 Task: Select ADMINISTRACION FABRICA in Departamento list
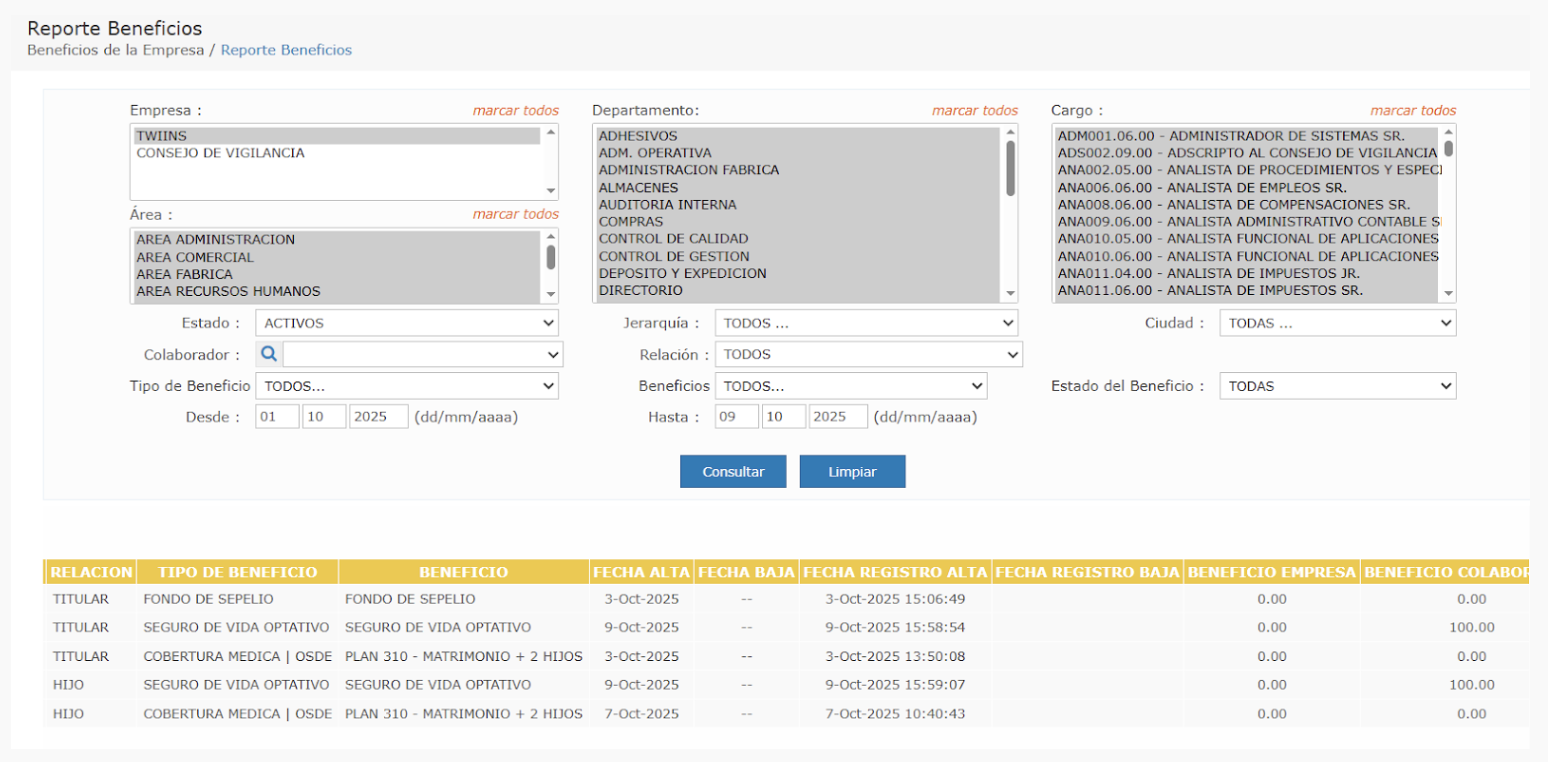click(x=798, y=170)
